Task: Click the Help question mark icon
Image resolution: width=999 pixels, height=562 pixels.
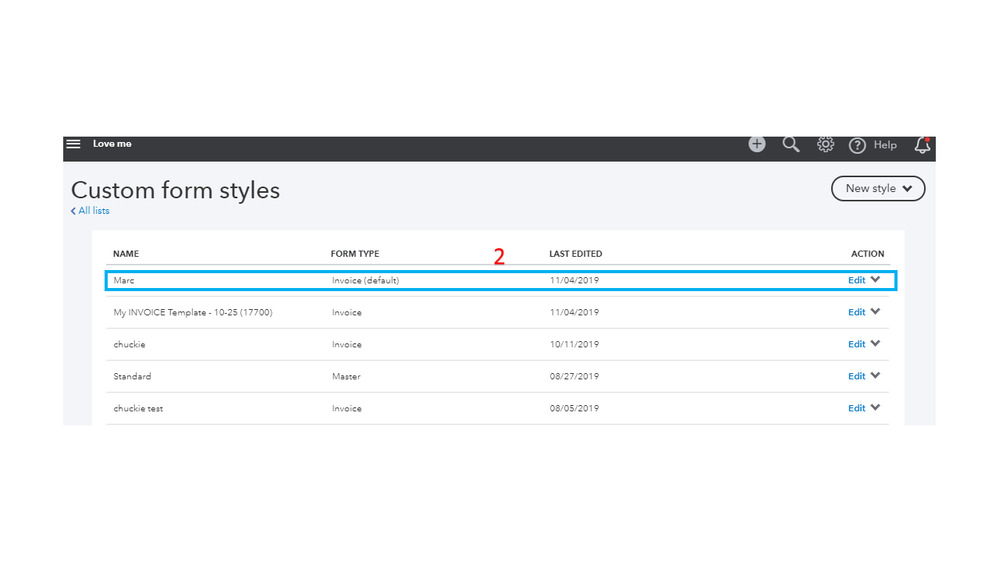Action: (x=857, y=145)
